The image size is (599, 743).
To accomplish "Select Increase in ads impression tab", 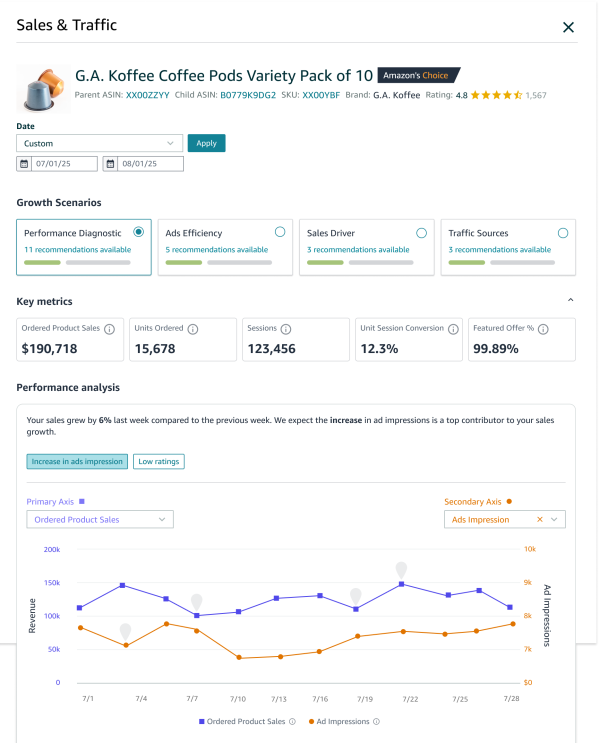I will (77, 462).
